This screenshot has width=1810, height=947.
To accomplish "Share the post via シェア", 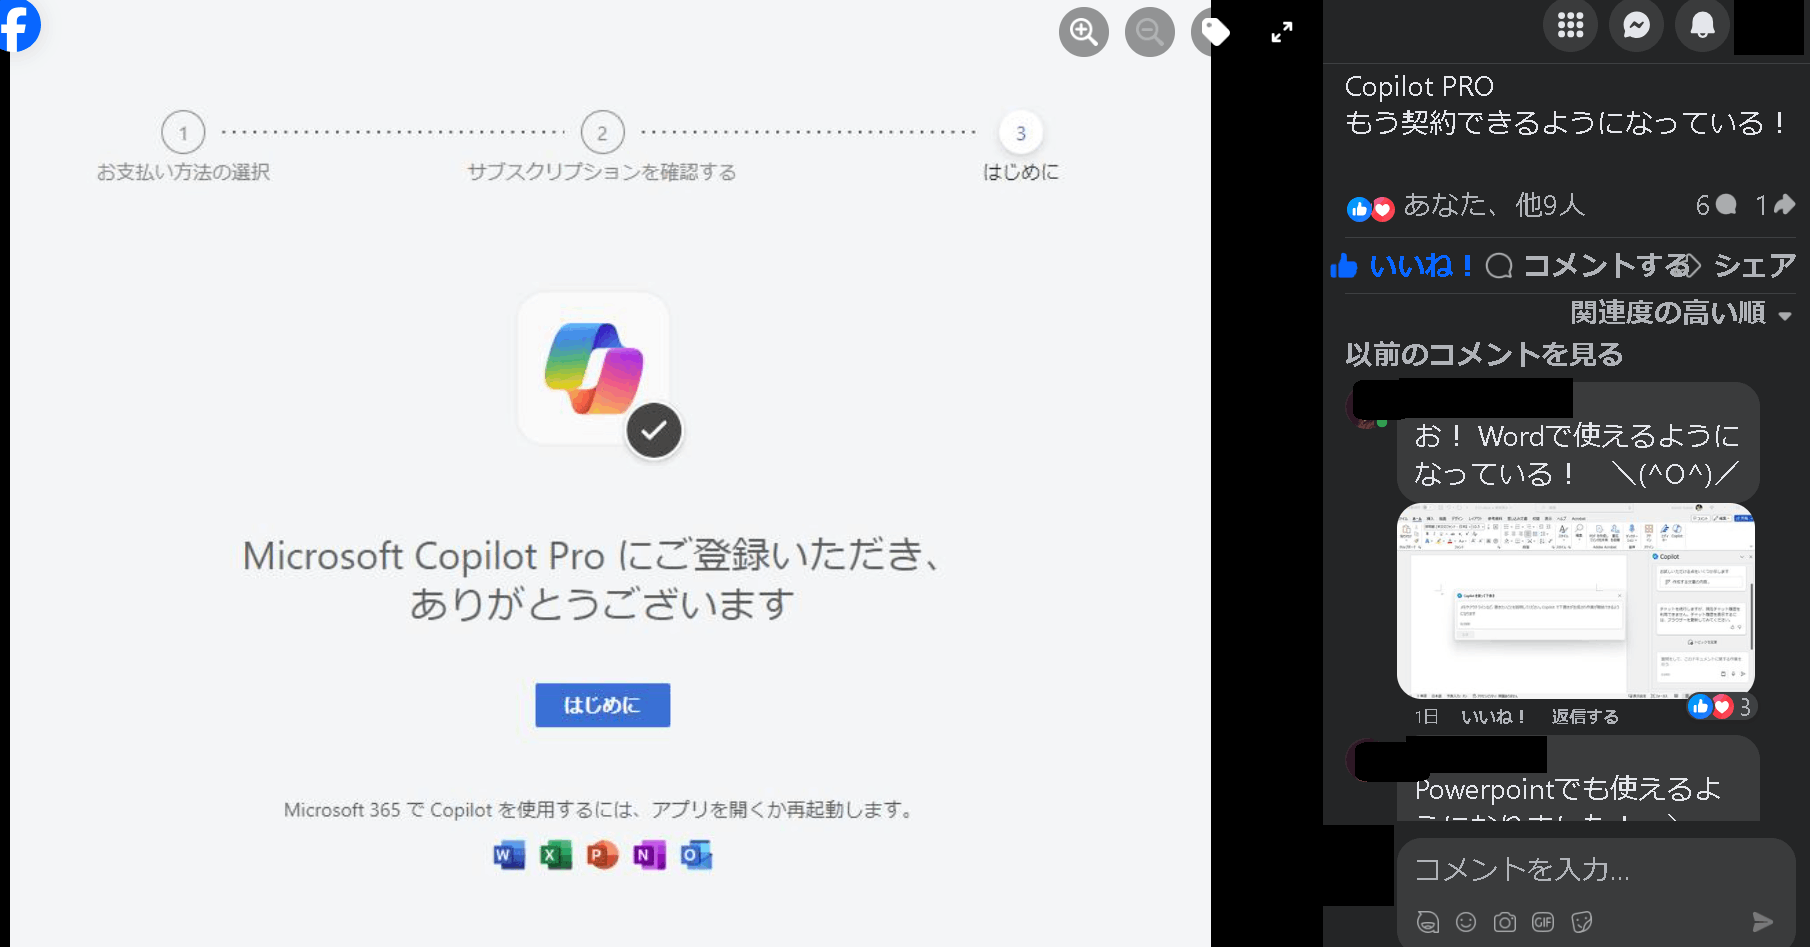I will click(x=1744, y=265).
